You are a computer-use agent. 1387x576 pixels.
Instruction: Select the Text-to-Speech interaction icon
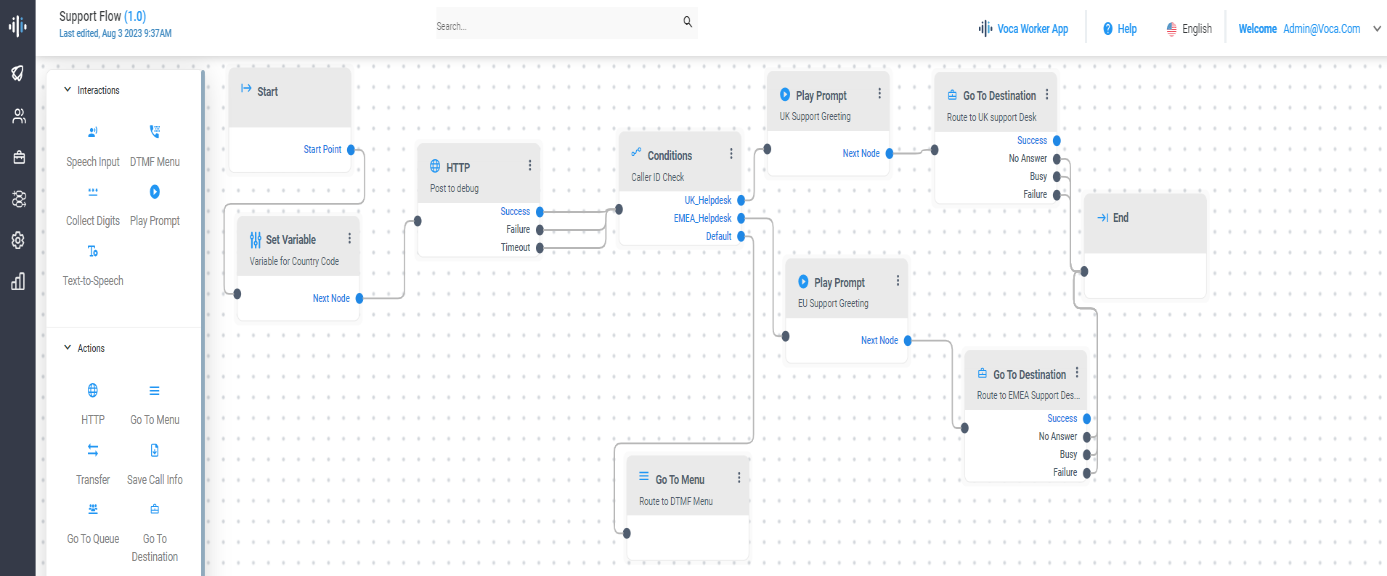[92, 251]
